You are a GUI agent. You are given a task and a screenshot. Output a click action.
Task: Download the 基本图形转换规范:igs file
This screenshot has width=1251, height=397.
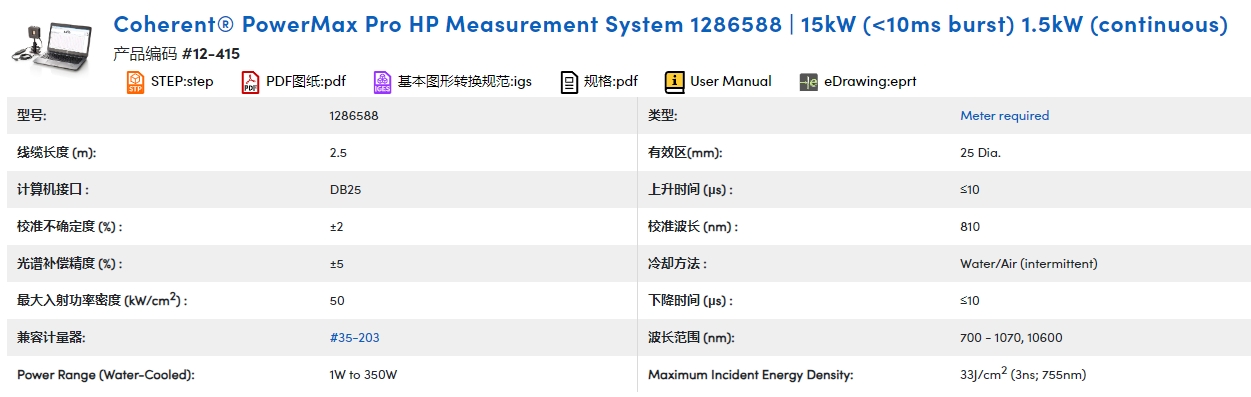tap(465, 82)
